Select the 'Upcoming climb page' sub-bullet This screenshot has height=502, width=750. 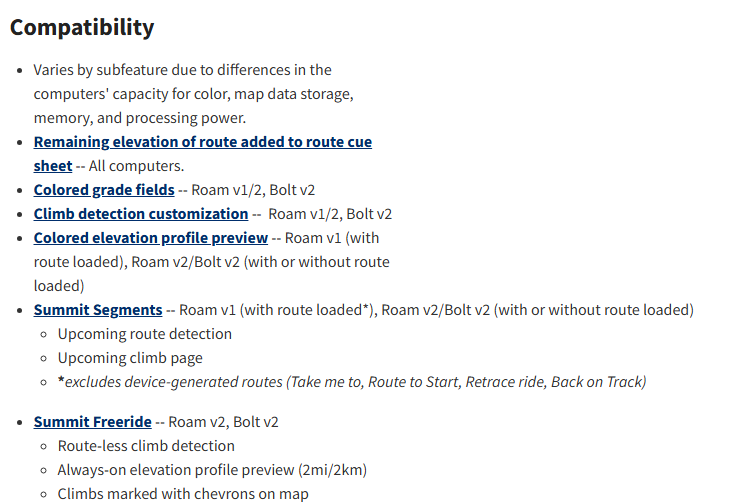click(130, 358)
